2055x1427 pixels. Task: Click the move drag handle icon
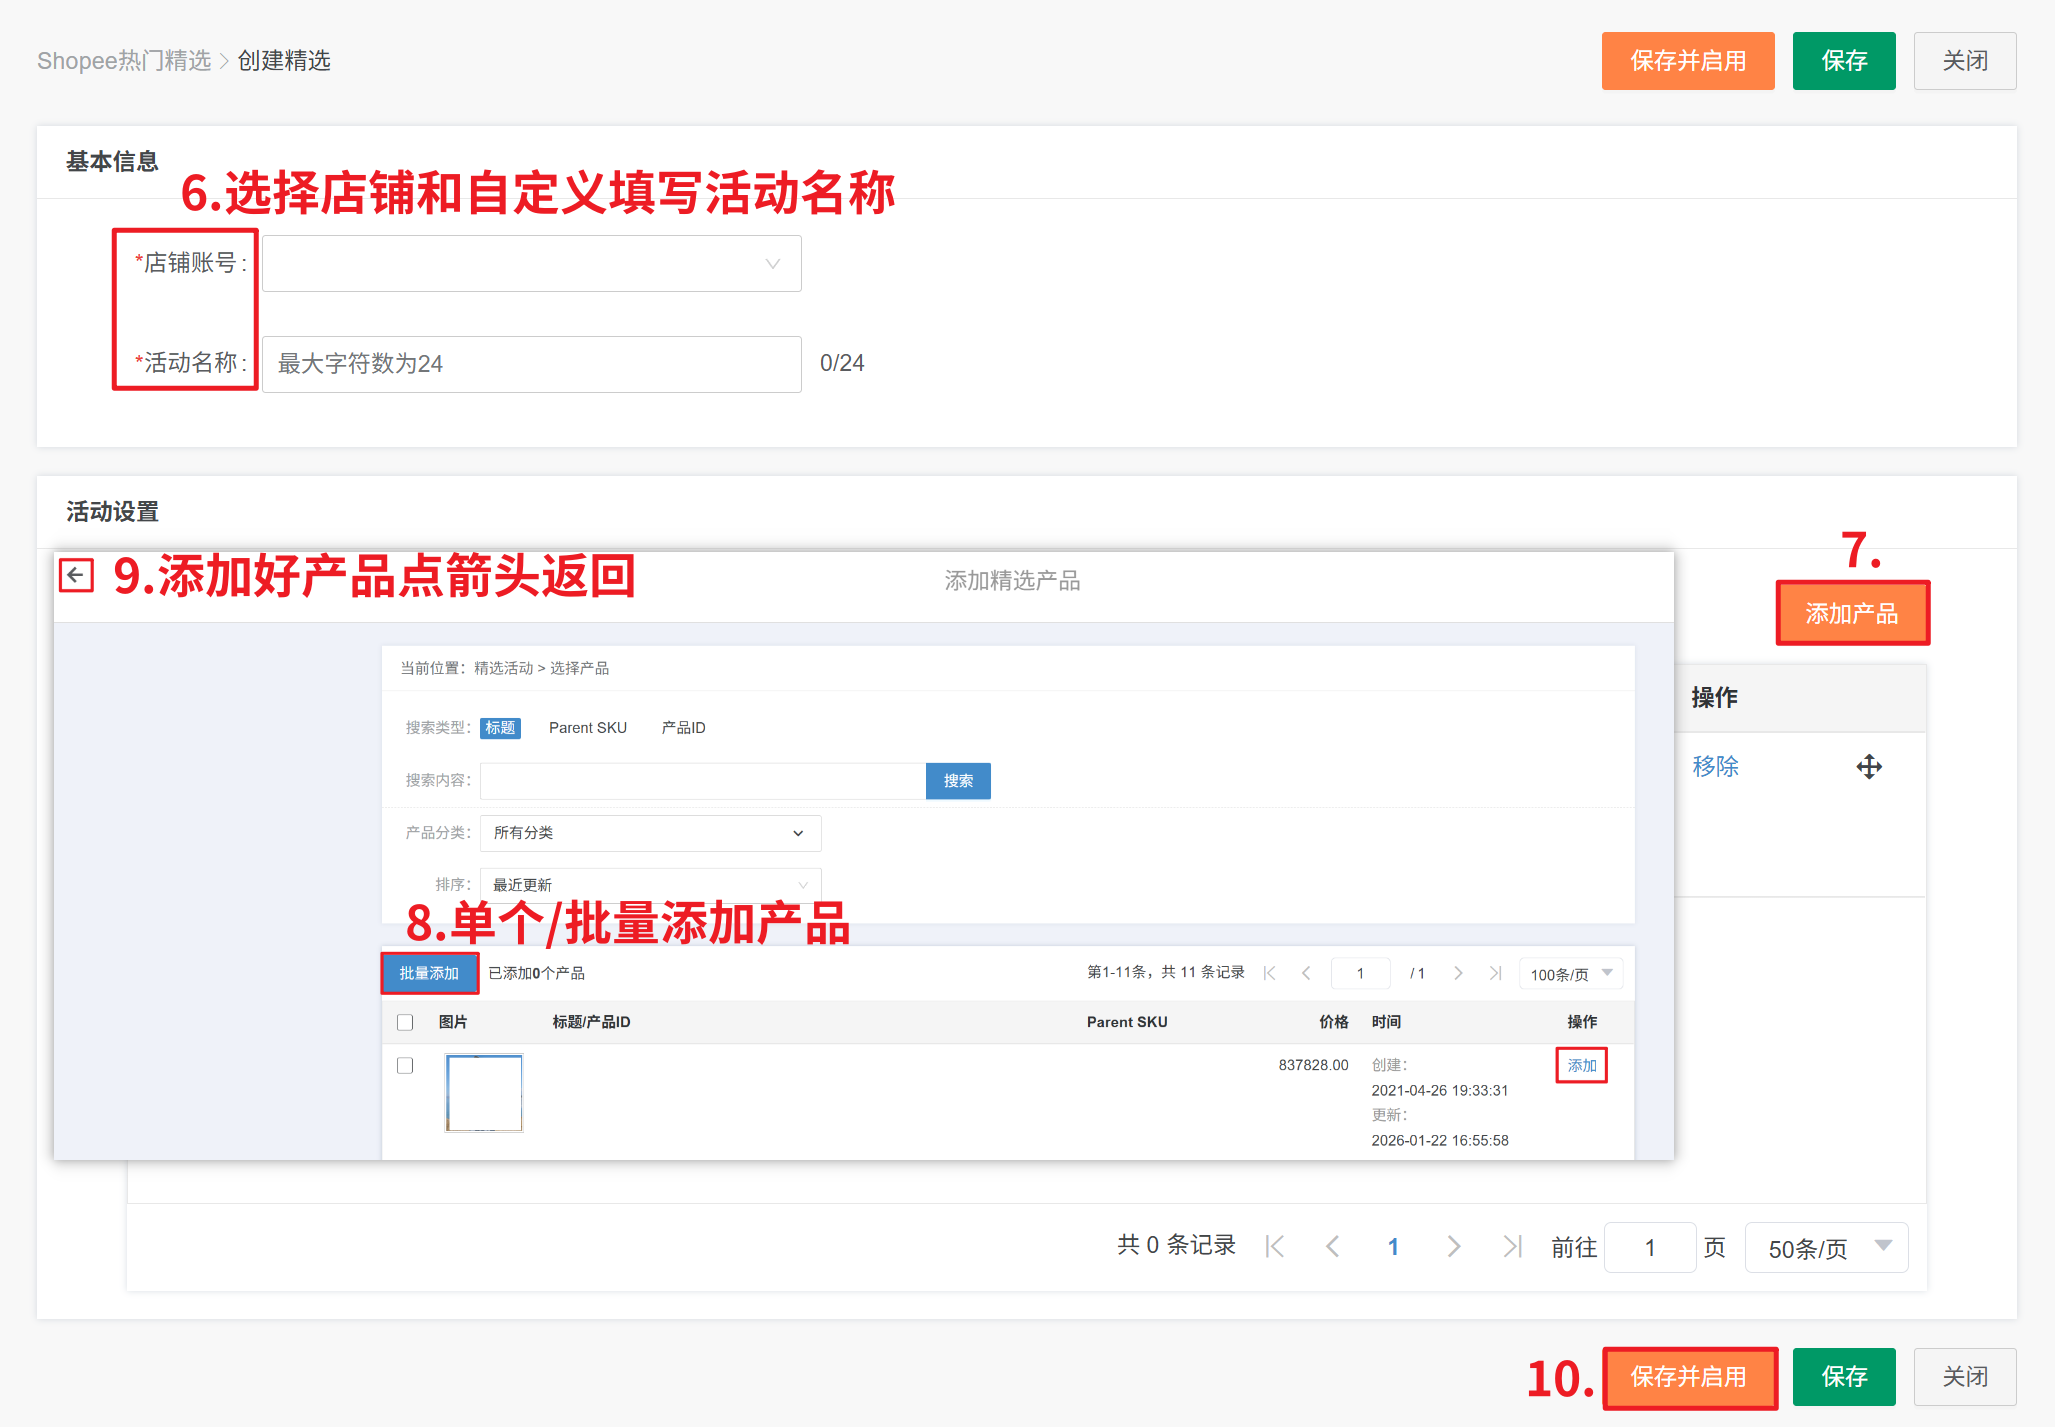point(1868,767)
